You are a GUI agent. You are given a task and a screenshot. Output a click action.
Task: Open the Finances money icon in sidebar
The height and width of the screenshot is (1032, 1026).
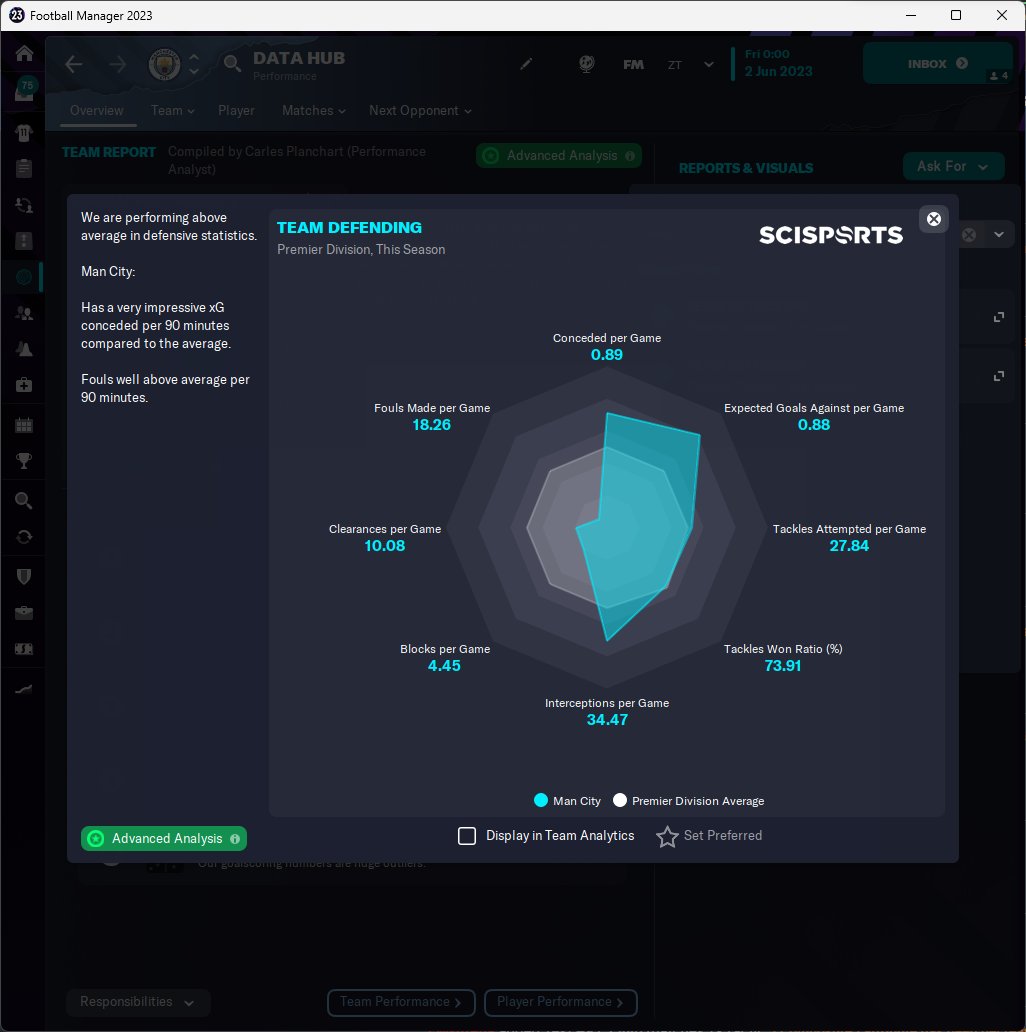coord(24,649)
